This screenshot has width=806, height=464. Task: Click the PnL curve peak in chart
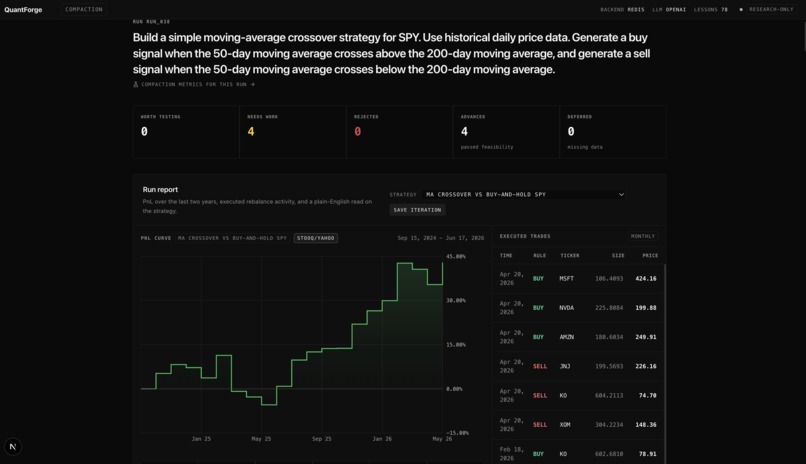pos(405,264)
